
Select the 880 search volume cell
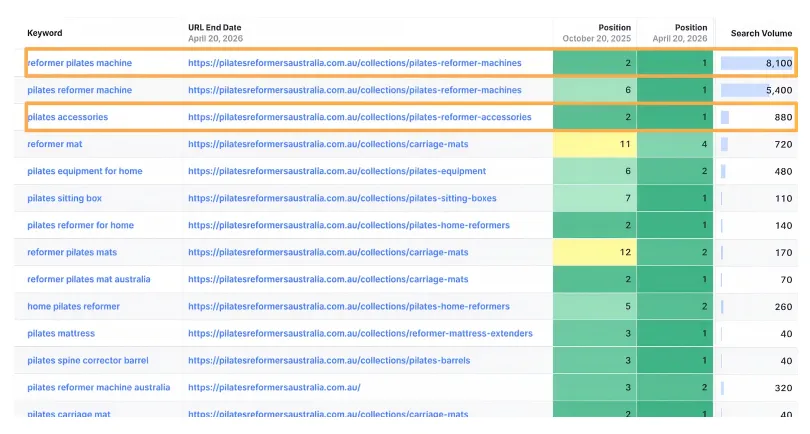coord(757,117)
